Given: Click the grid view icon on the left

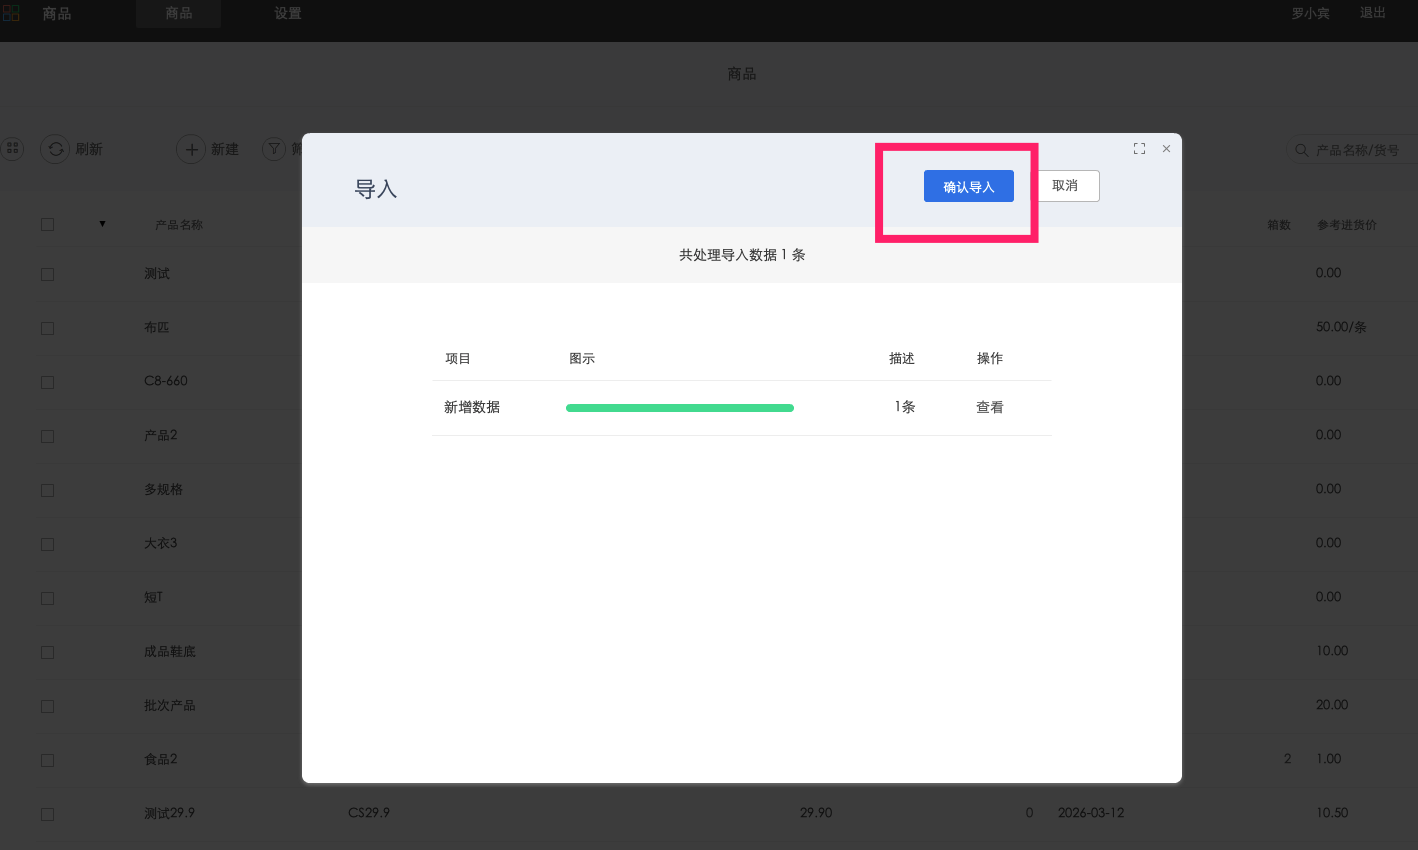Looking at the screenshot, I should [13, 148].
